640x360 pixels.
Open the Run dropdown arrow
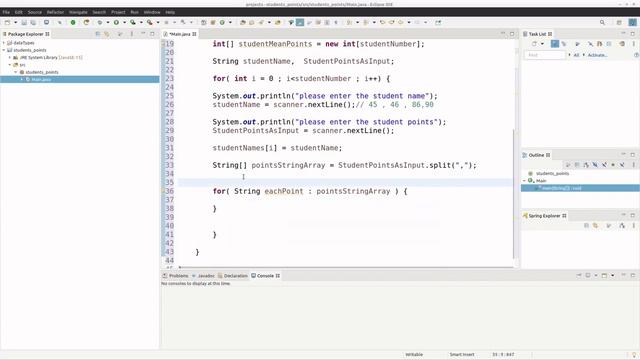coord(124,22)
